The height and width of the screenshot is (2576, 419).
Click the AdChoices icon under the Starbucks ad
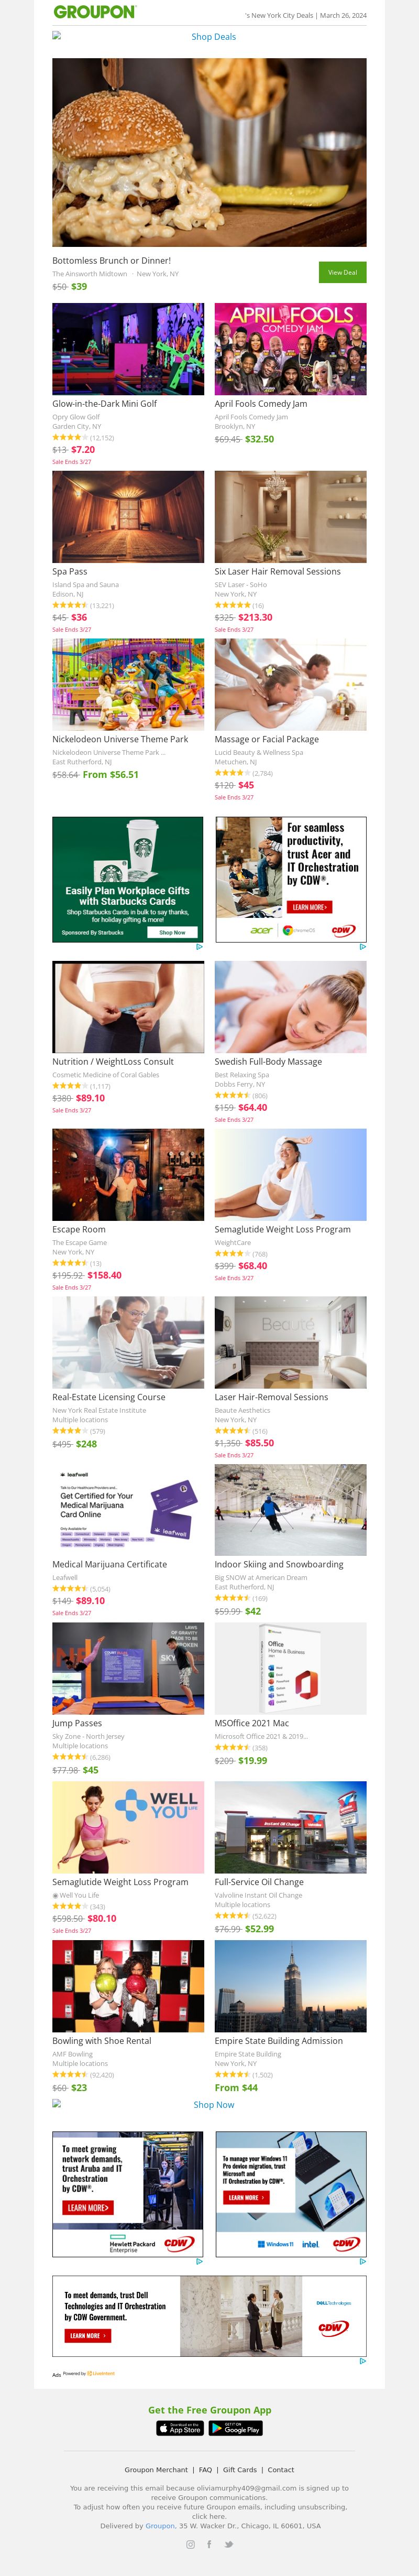pos(199,946)
